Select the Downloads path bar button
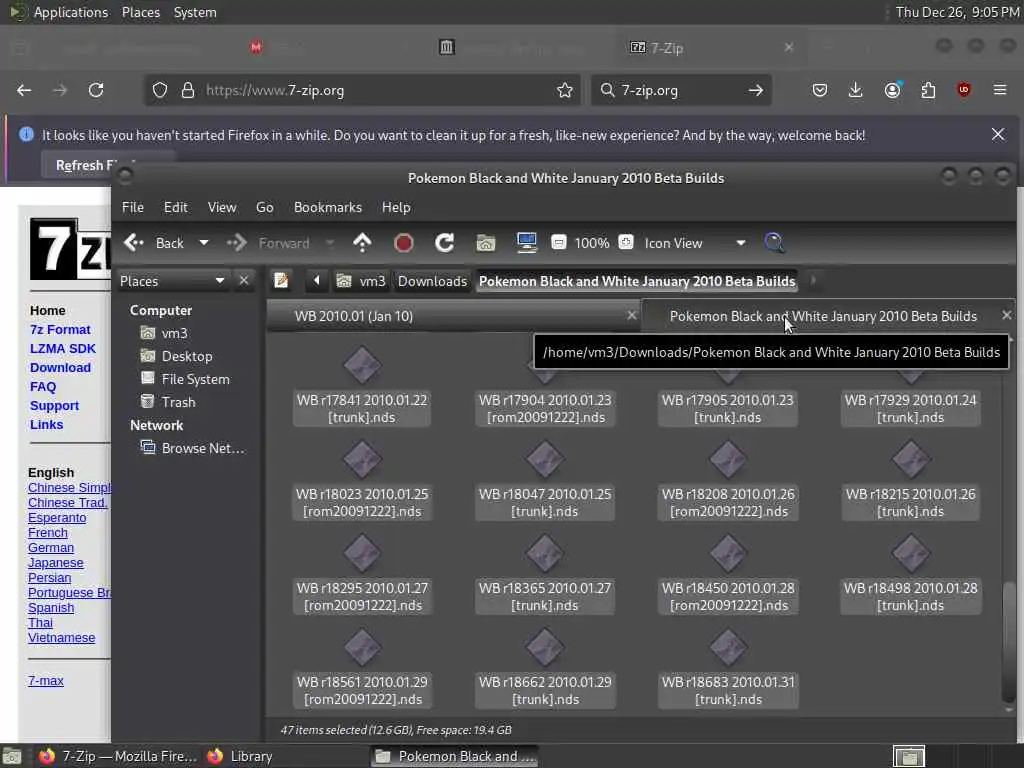 (x=432, y=281)
